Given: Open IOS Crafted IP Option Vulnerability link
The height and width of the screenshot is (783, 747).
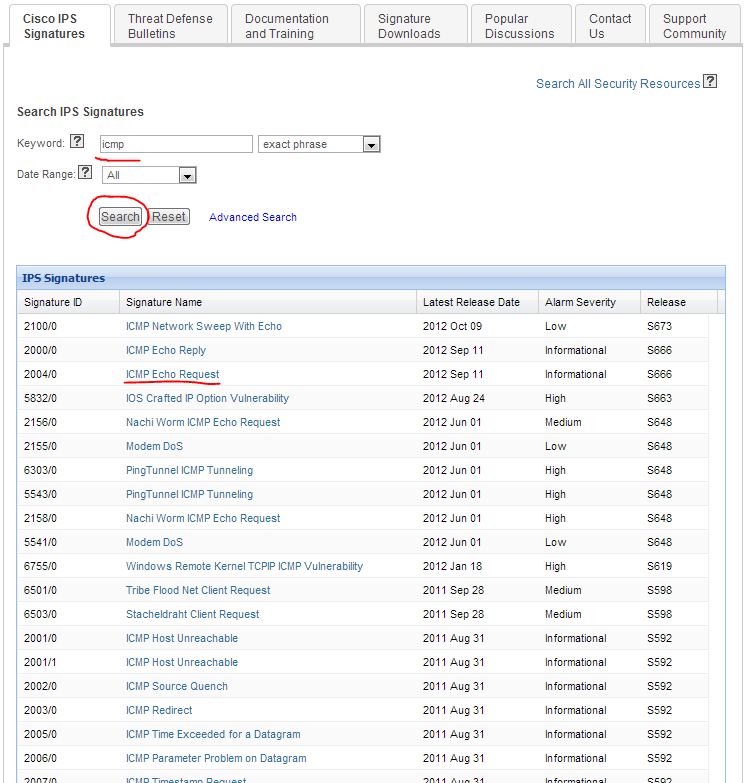Looking at the screenshot, I should point(207,398).
